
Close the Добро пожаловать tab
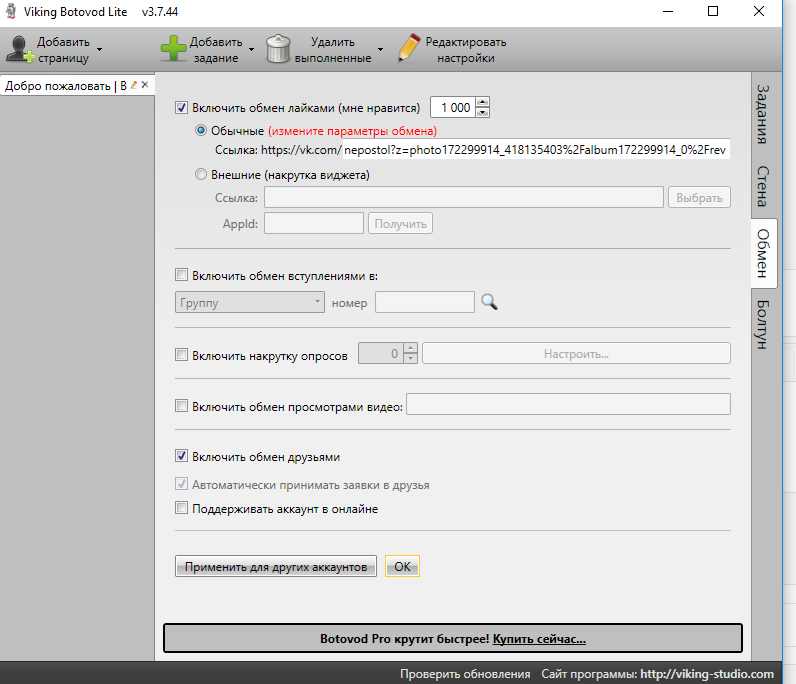pyautogui.click(x=145, y=85)
